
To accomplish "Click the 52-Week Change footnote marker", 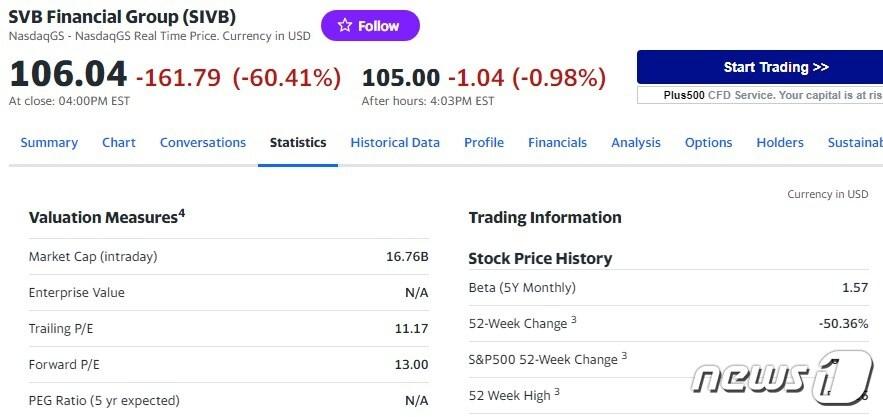I will tap(574, 321).
